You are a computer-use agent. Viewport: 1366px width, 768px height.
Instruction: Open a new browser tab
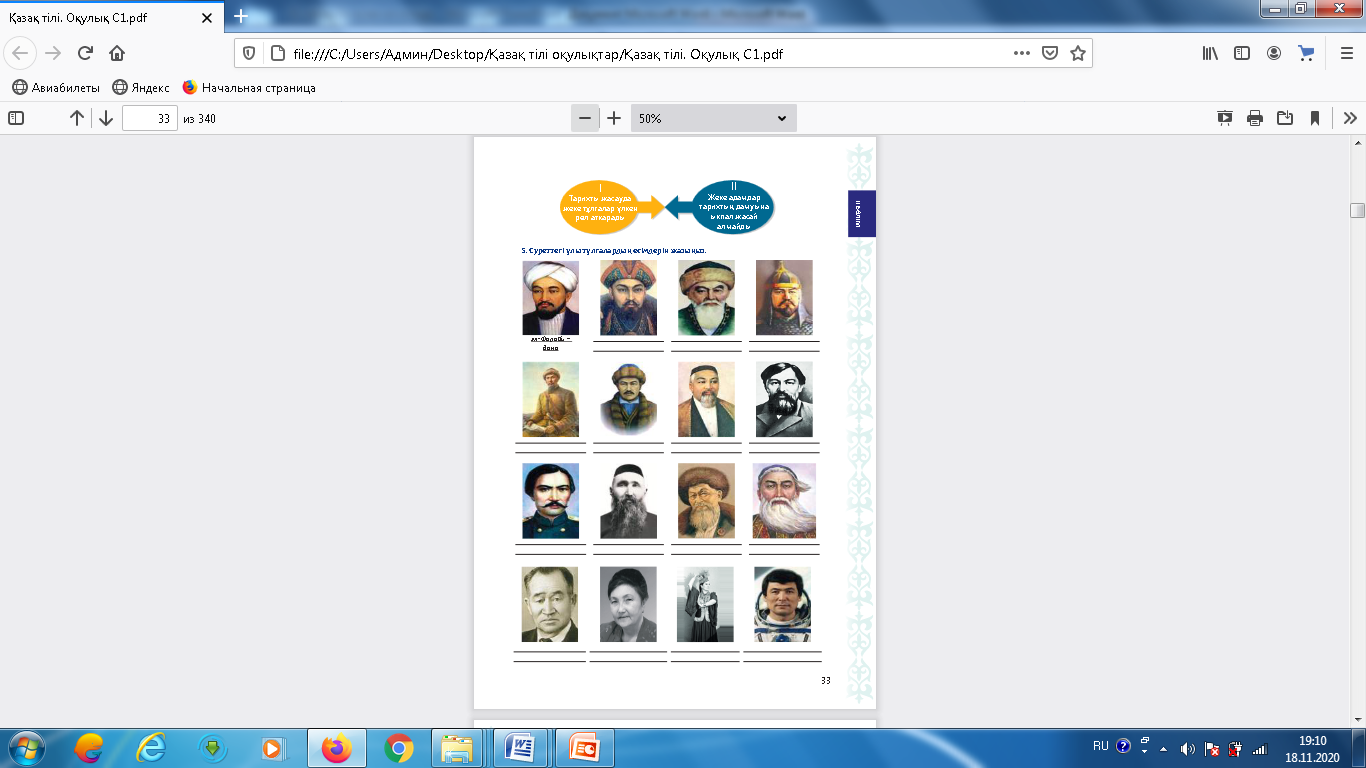tap(240, 17)
